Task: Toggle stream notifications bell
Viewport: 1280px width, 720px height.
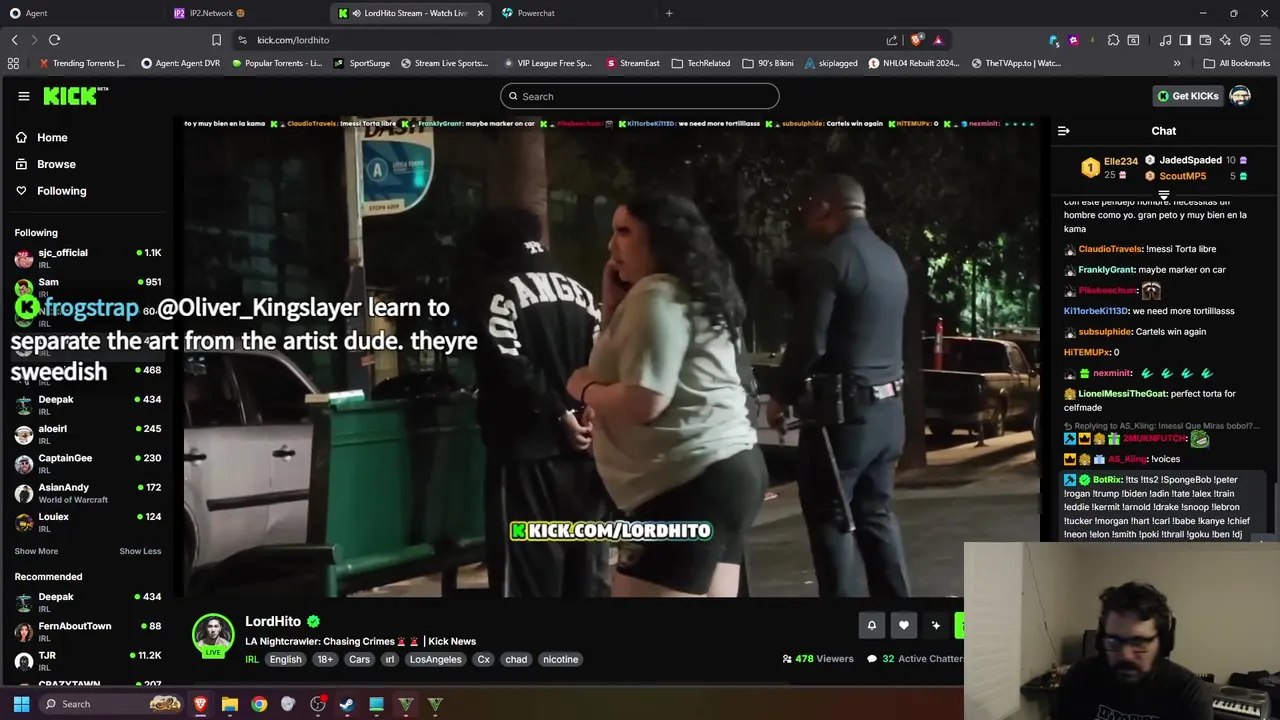Action: [x=871, y=626]
